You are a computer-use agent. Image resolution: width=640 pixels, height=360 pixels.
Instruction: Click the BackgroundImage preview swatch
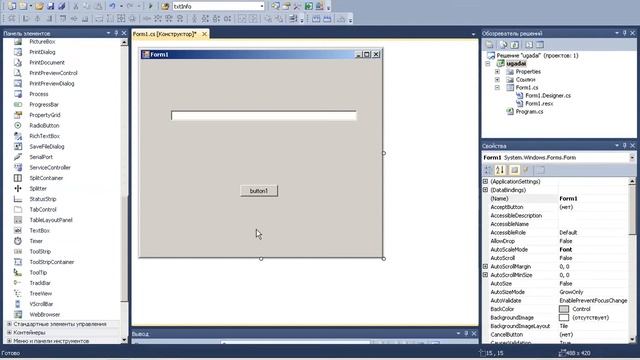point(564,318)
